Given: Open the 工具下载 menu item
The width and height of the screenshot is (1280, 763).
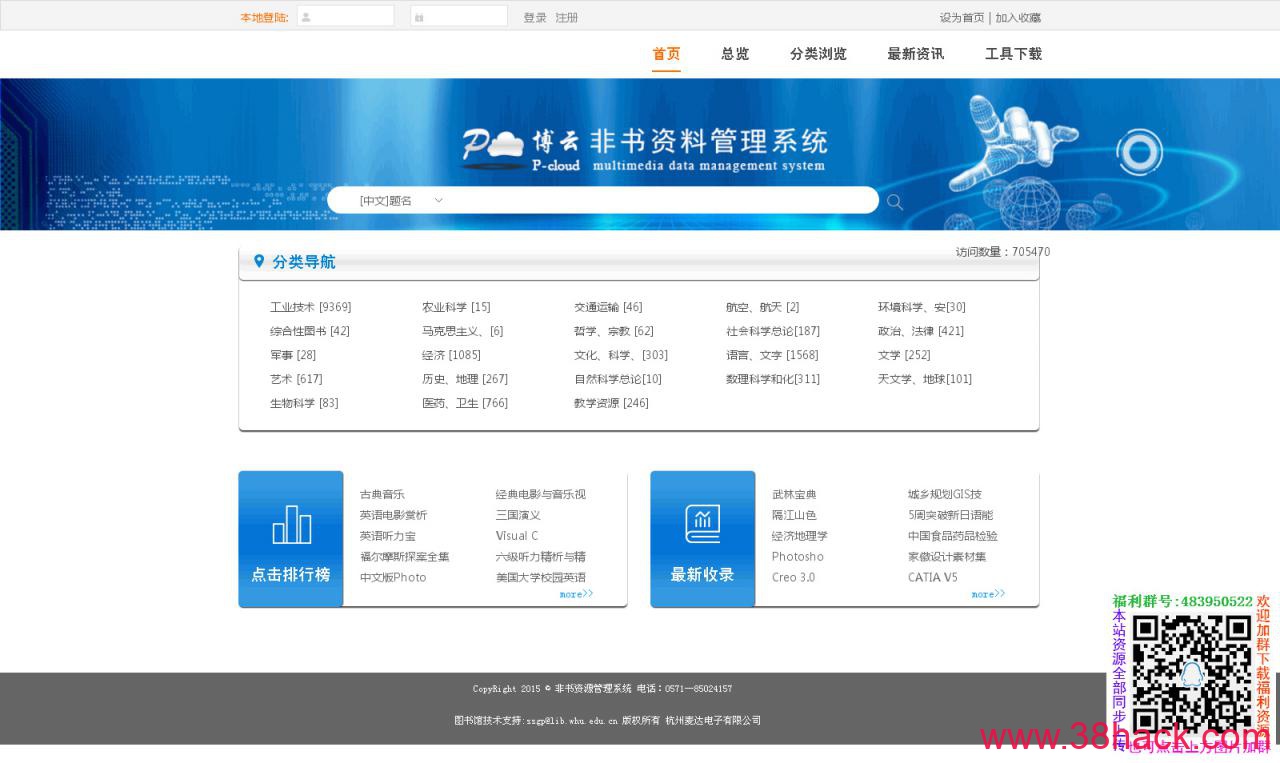Looking at the screenshot, I should 1013,54.
